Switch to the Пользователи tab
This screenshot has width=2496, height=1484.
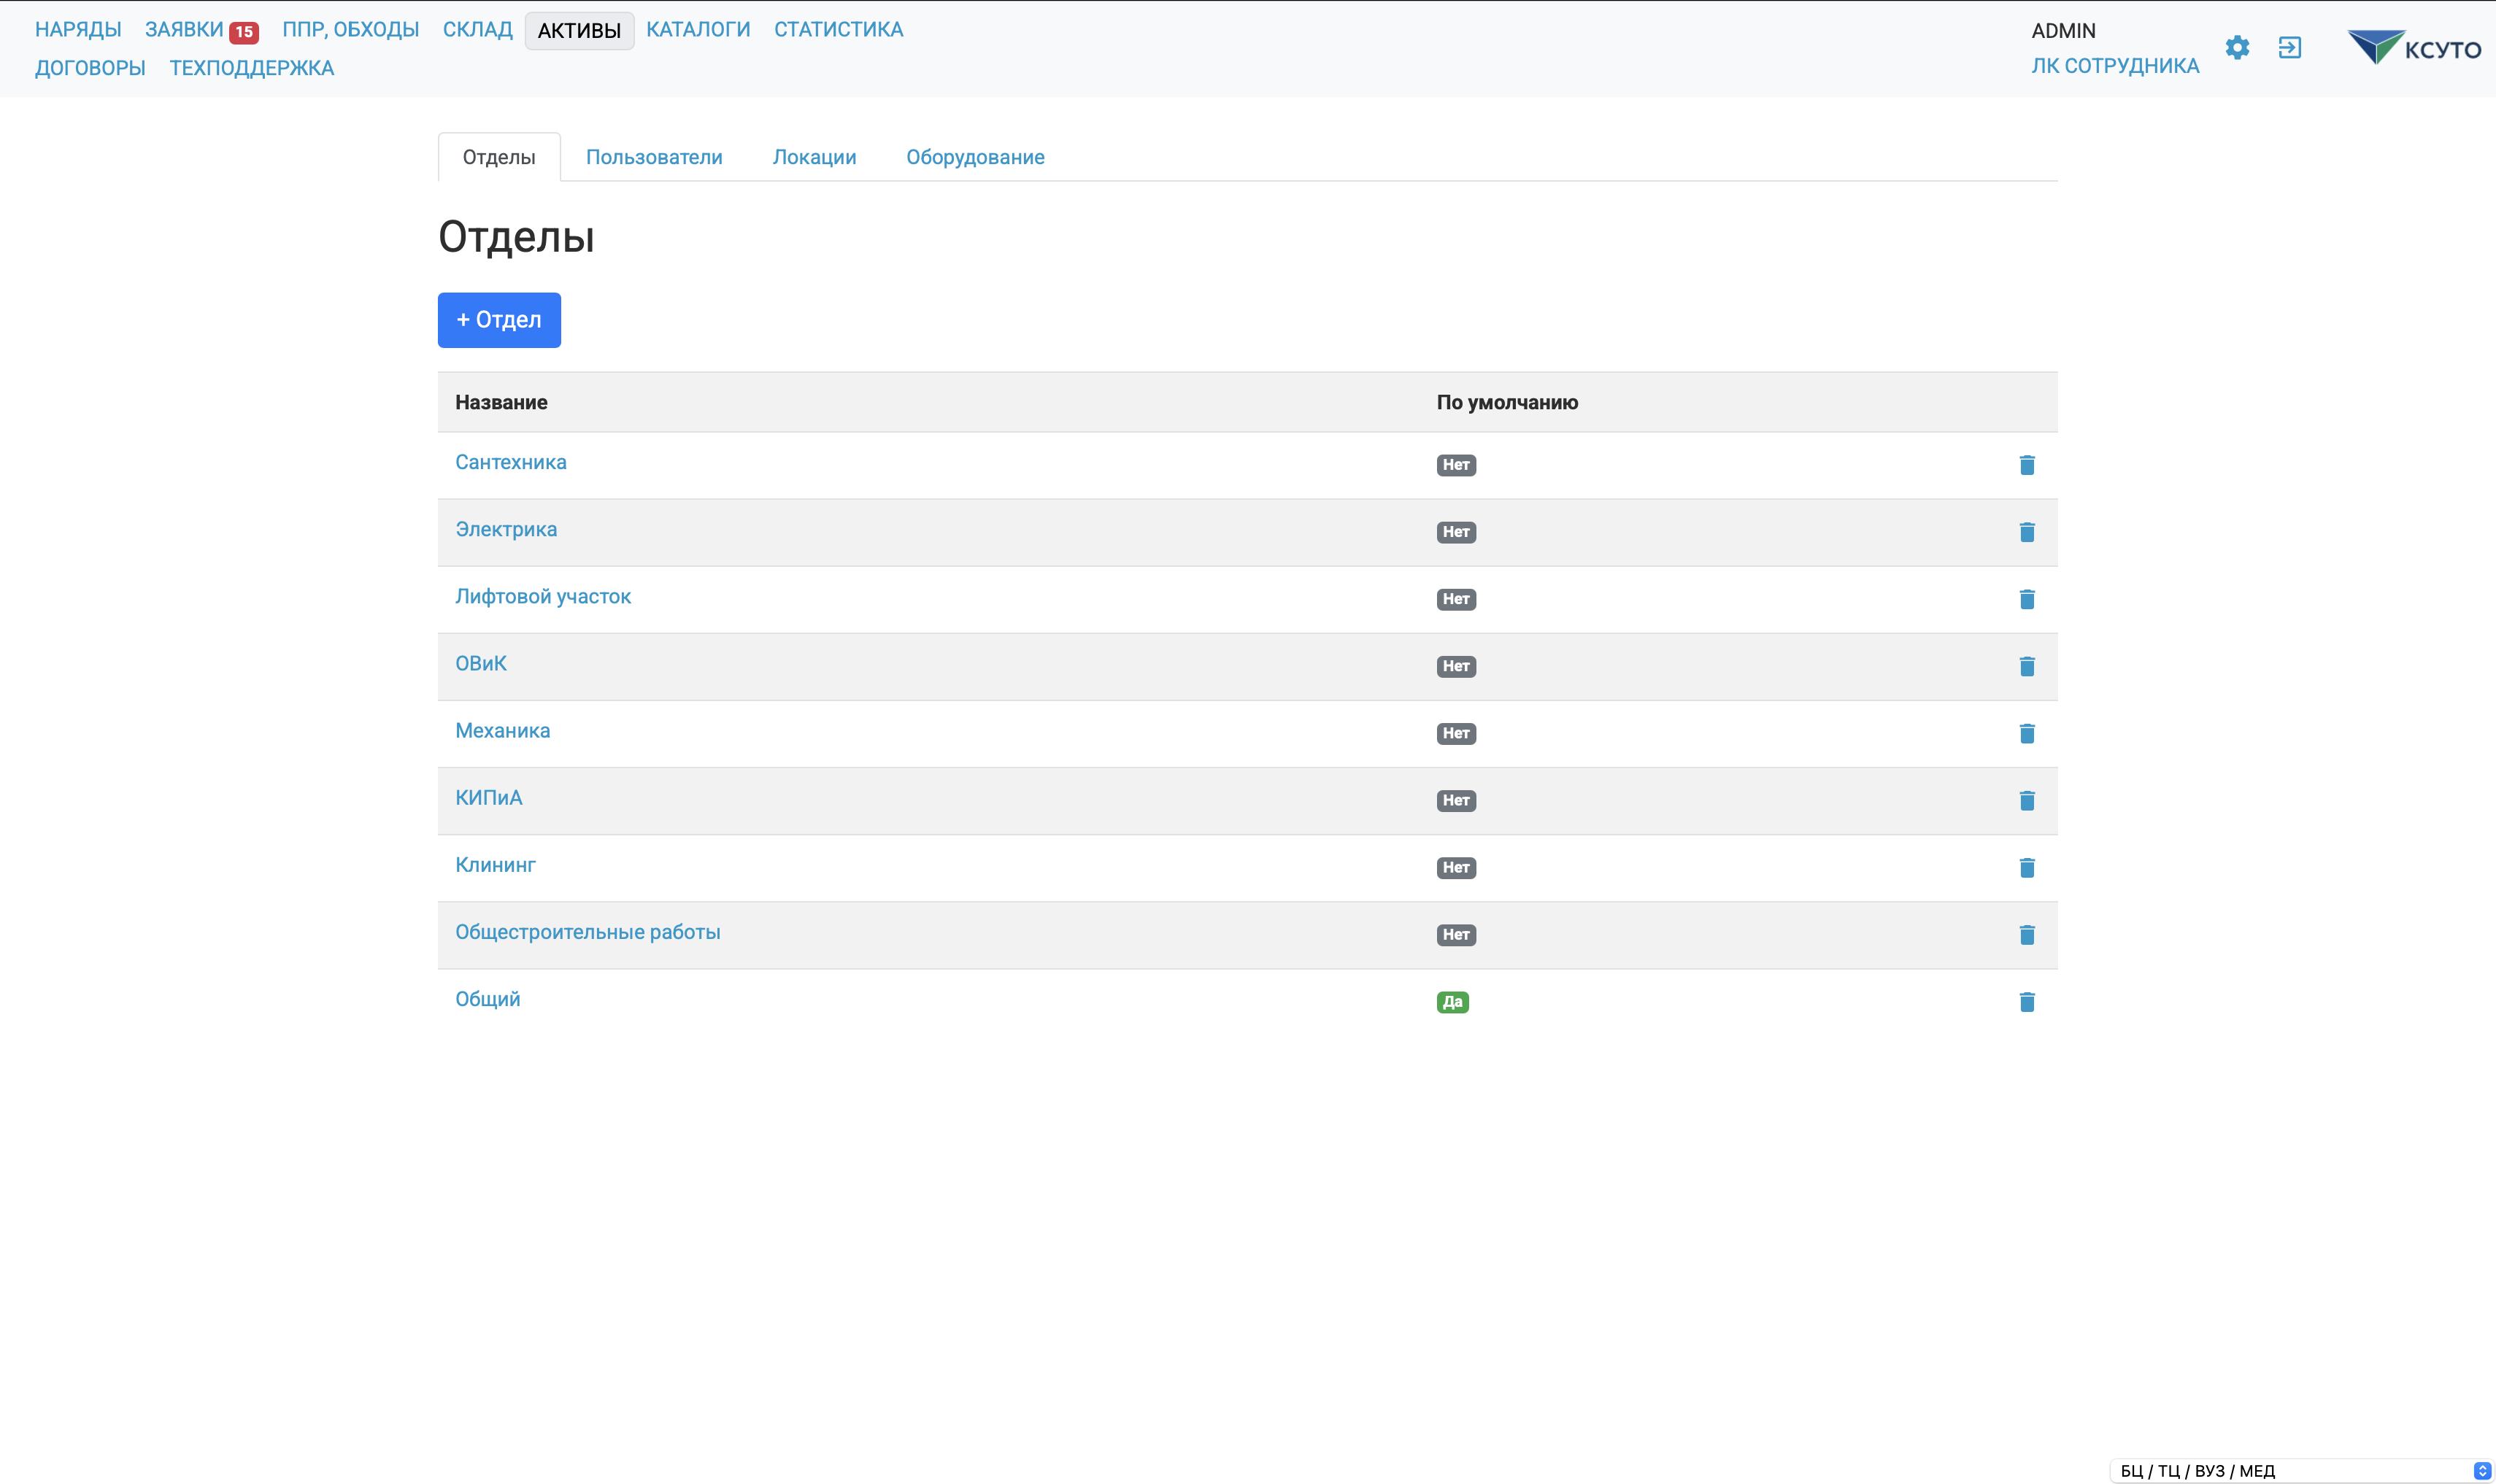point(653,157)
